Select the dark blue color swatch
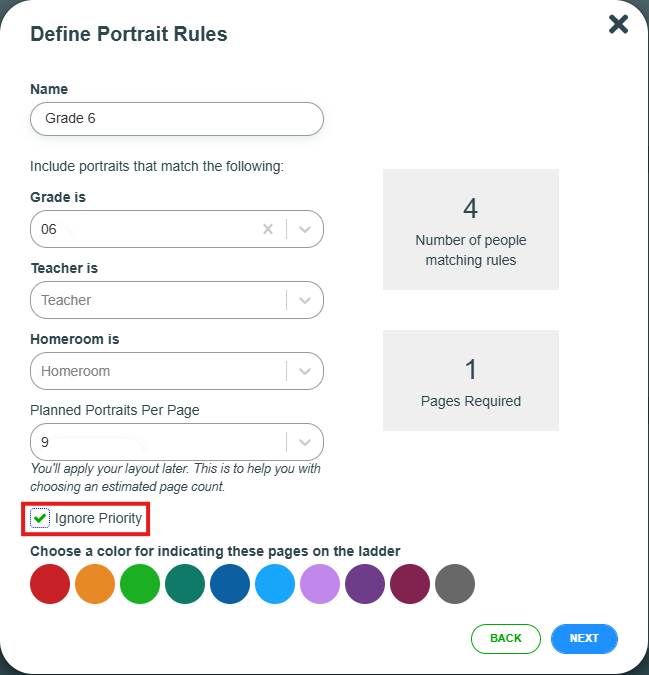Screen dimensions: 649x675 click(230, 584)
